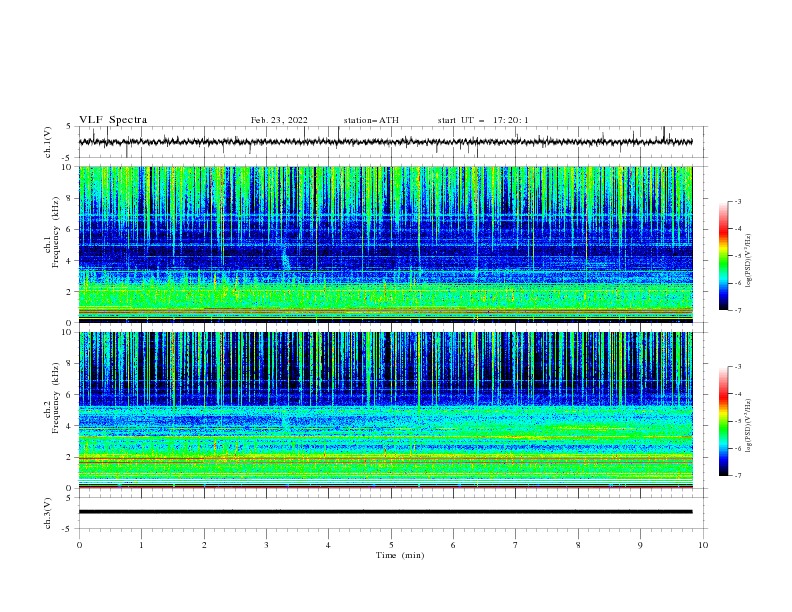Click time axis tick label "6"
The width and height of the screenshot is (792, 612).
pos(453,545)
